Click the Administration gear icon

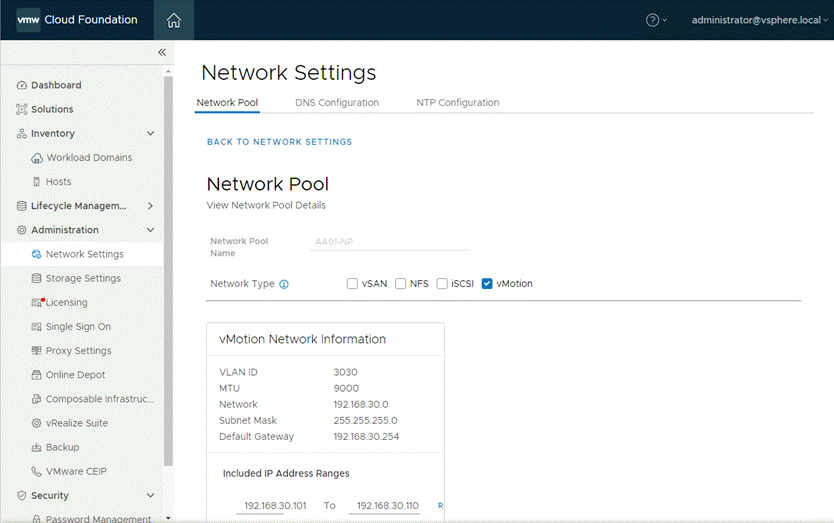pos(21,230)
